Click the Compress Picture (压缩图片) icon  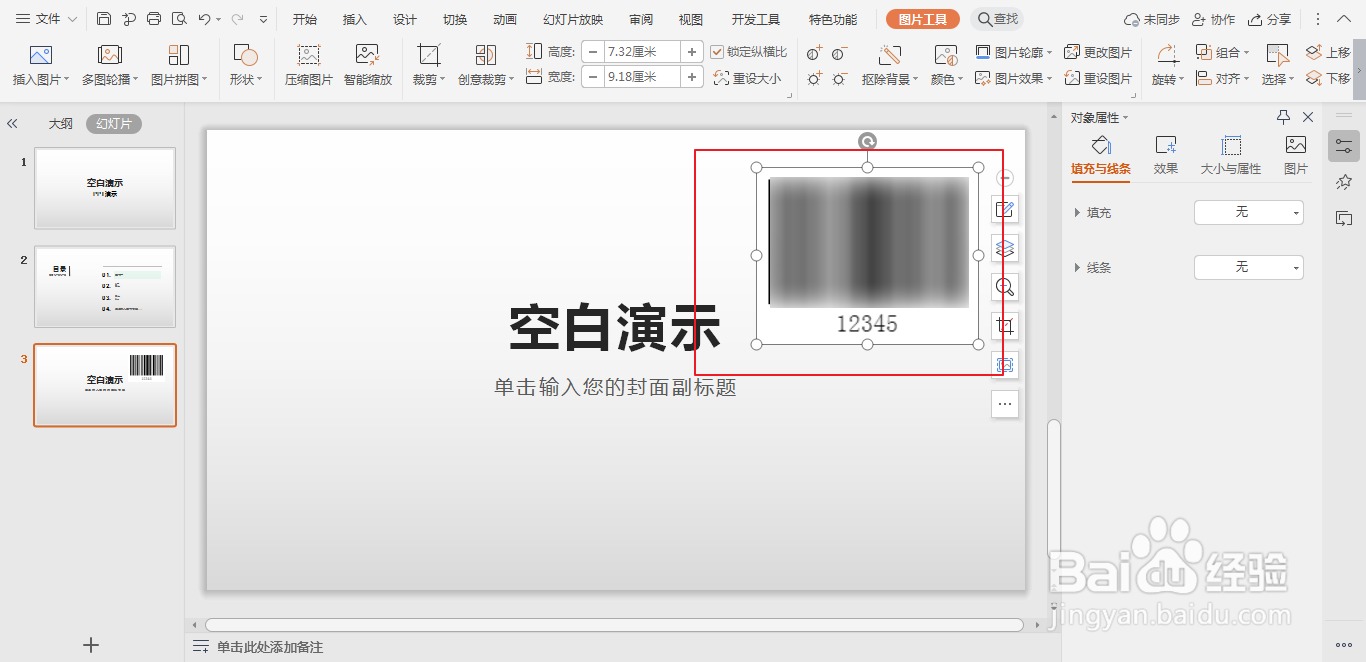(309, 55)
